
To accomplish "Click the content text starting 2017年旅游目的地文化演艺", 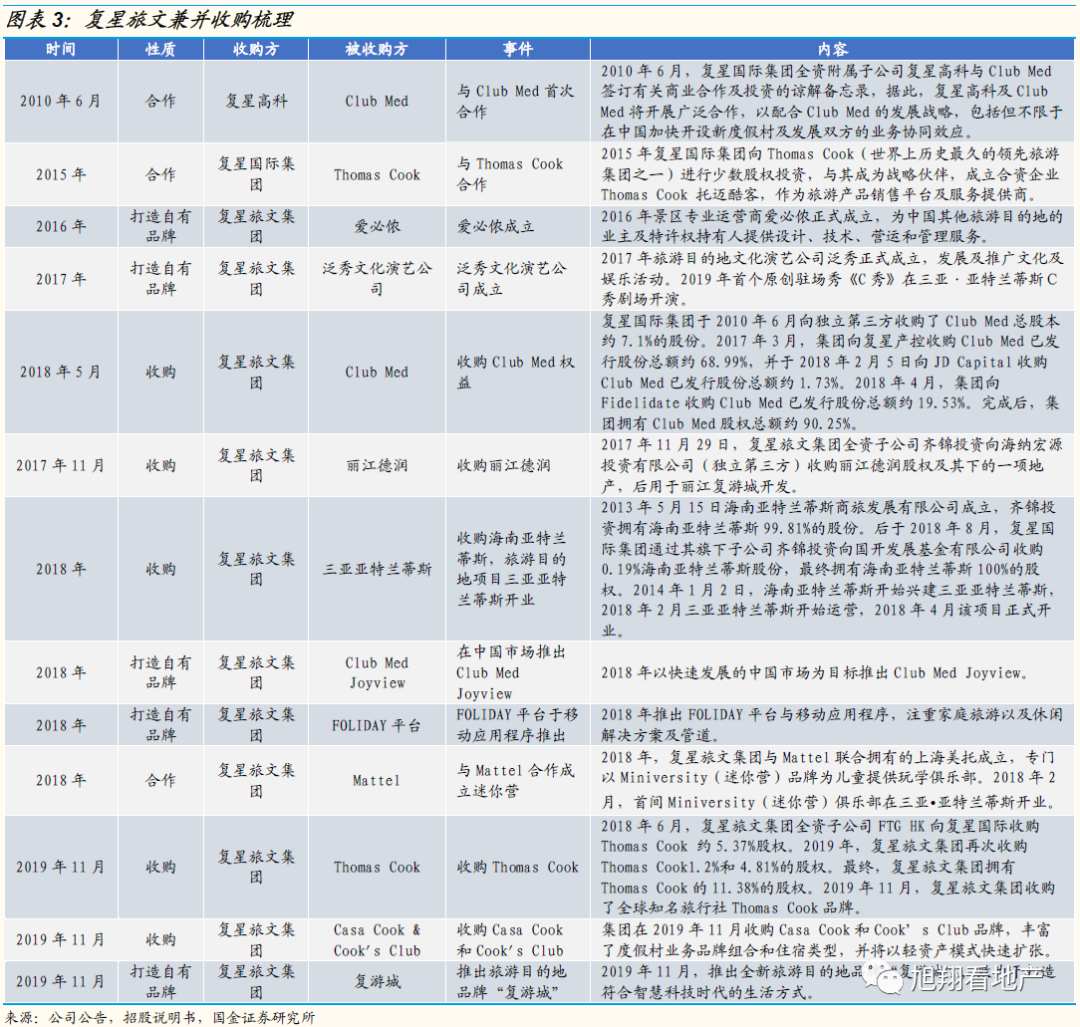I will 831,279.
